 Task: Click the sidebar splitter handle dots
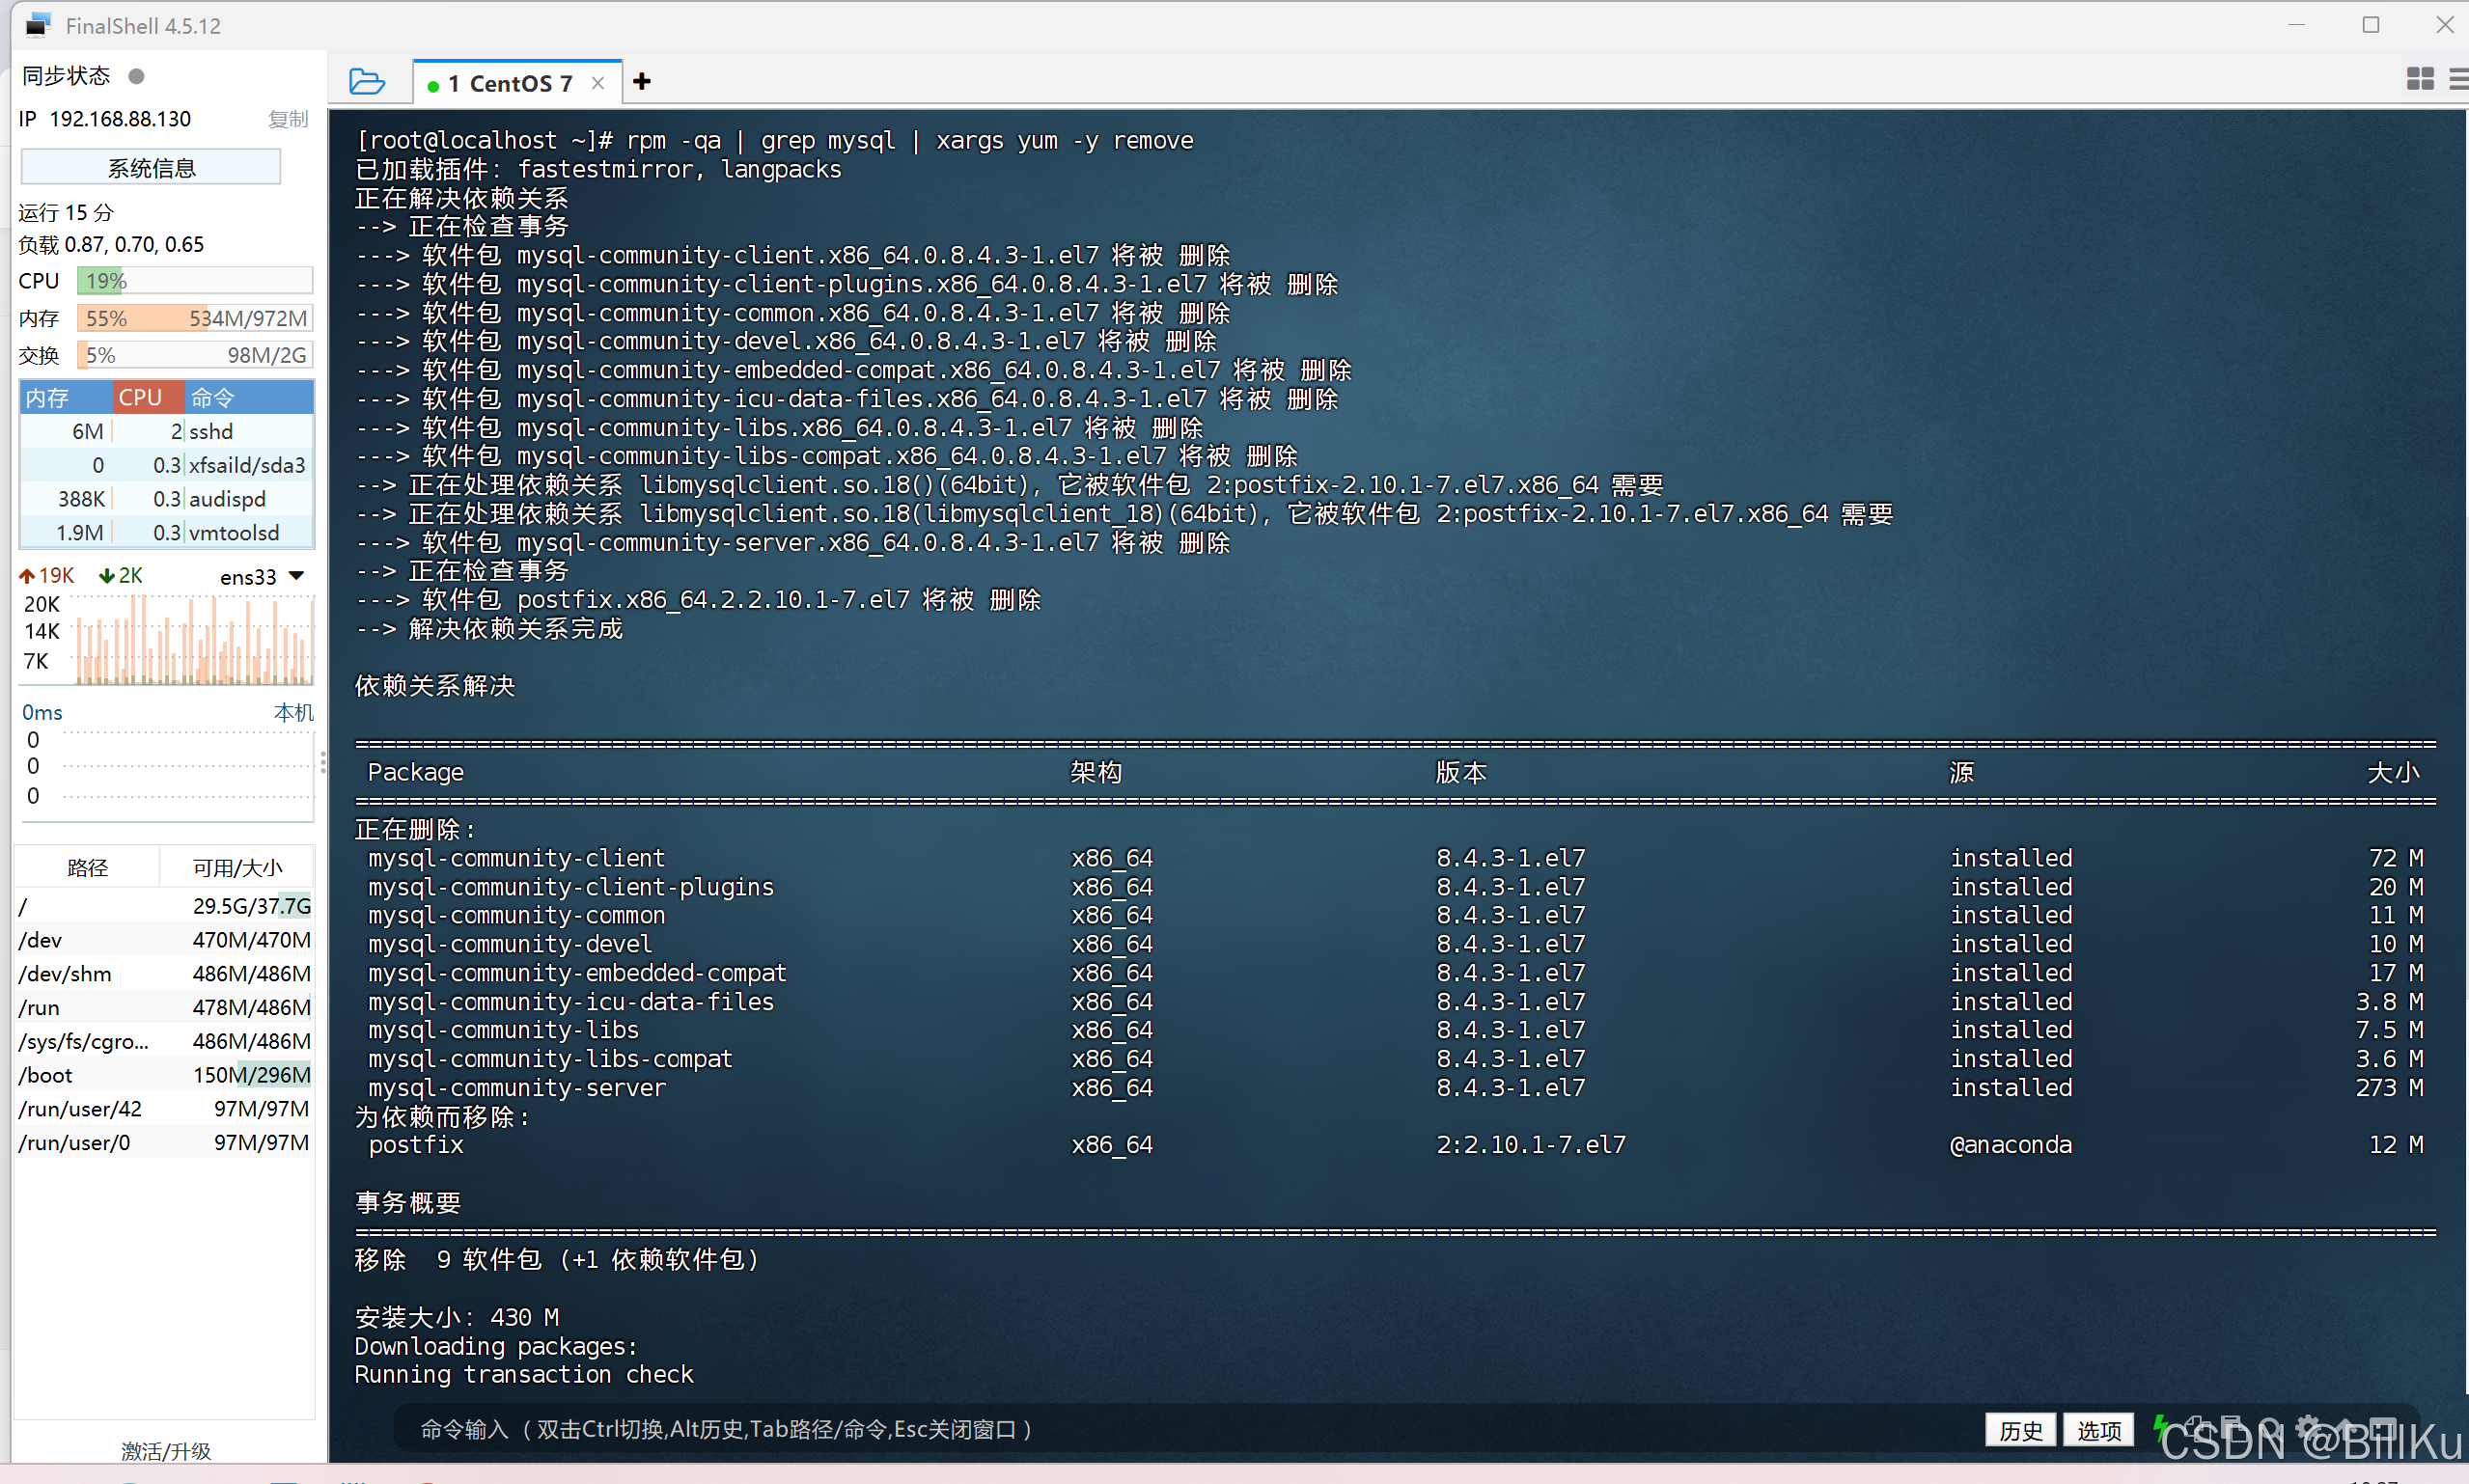322,763
